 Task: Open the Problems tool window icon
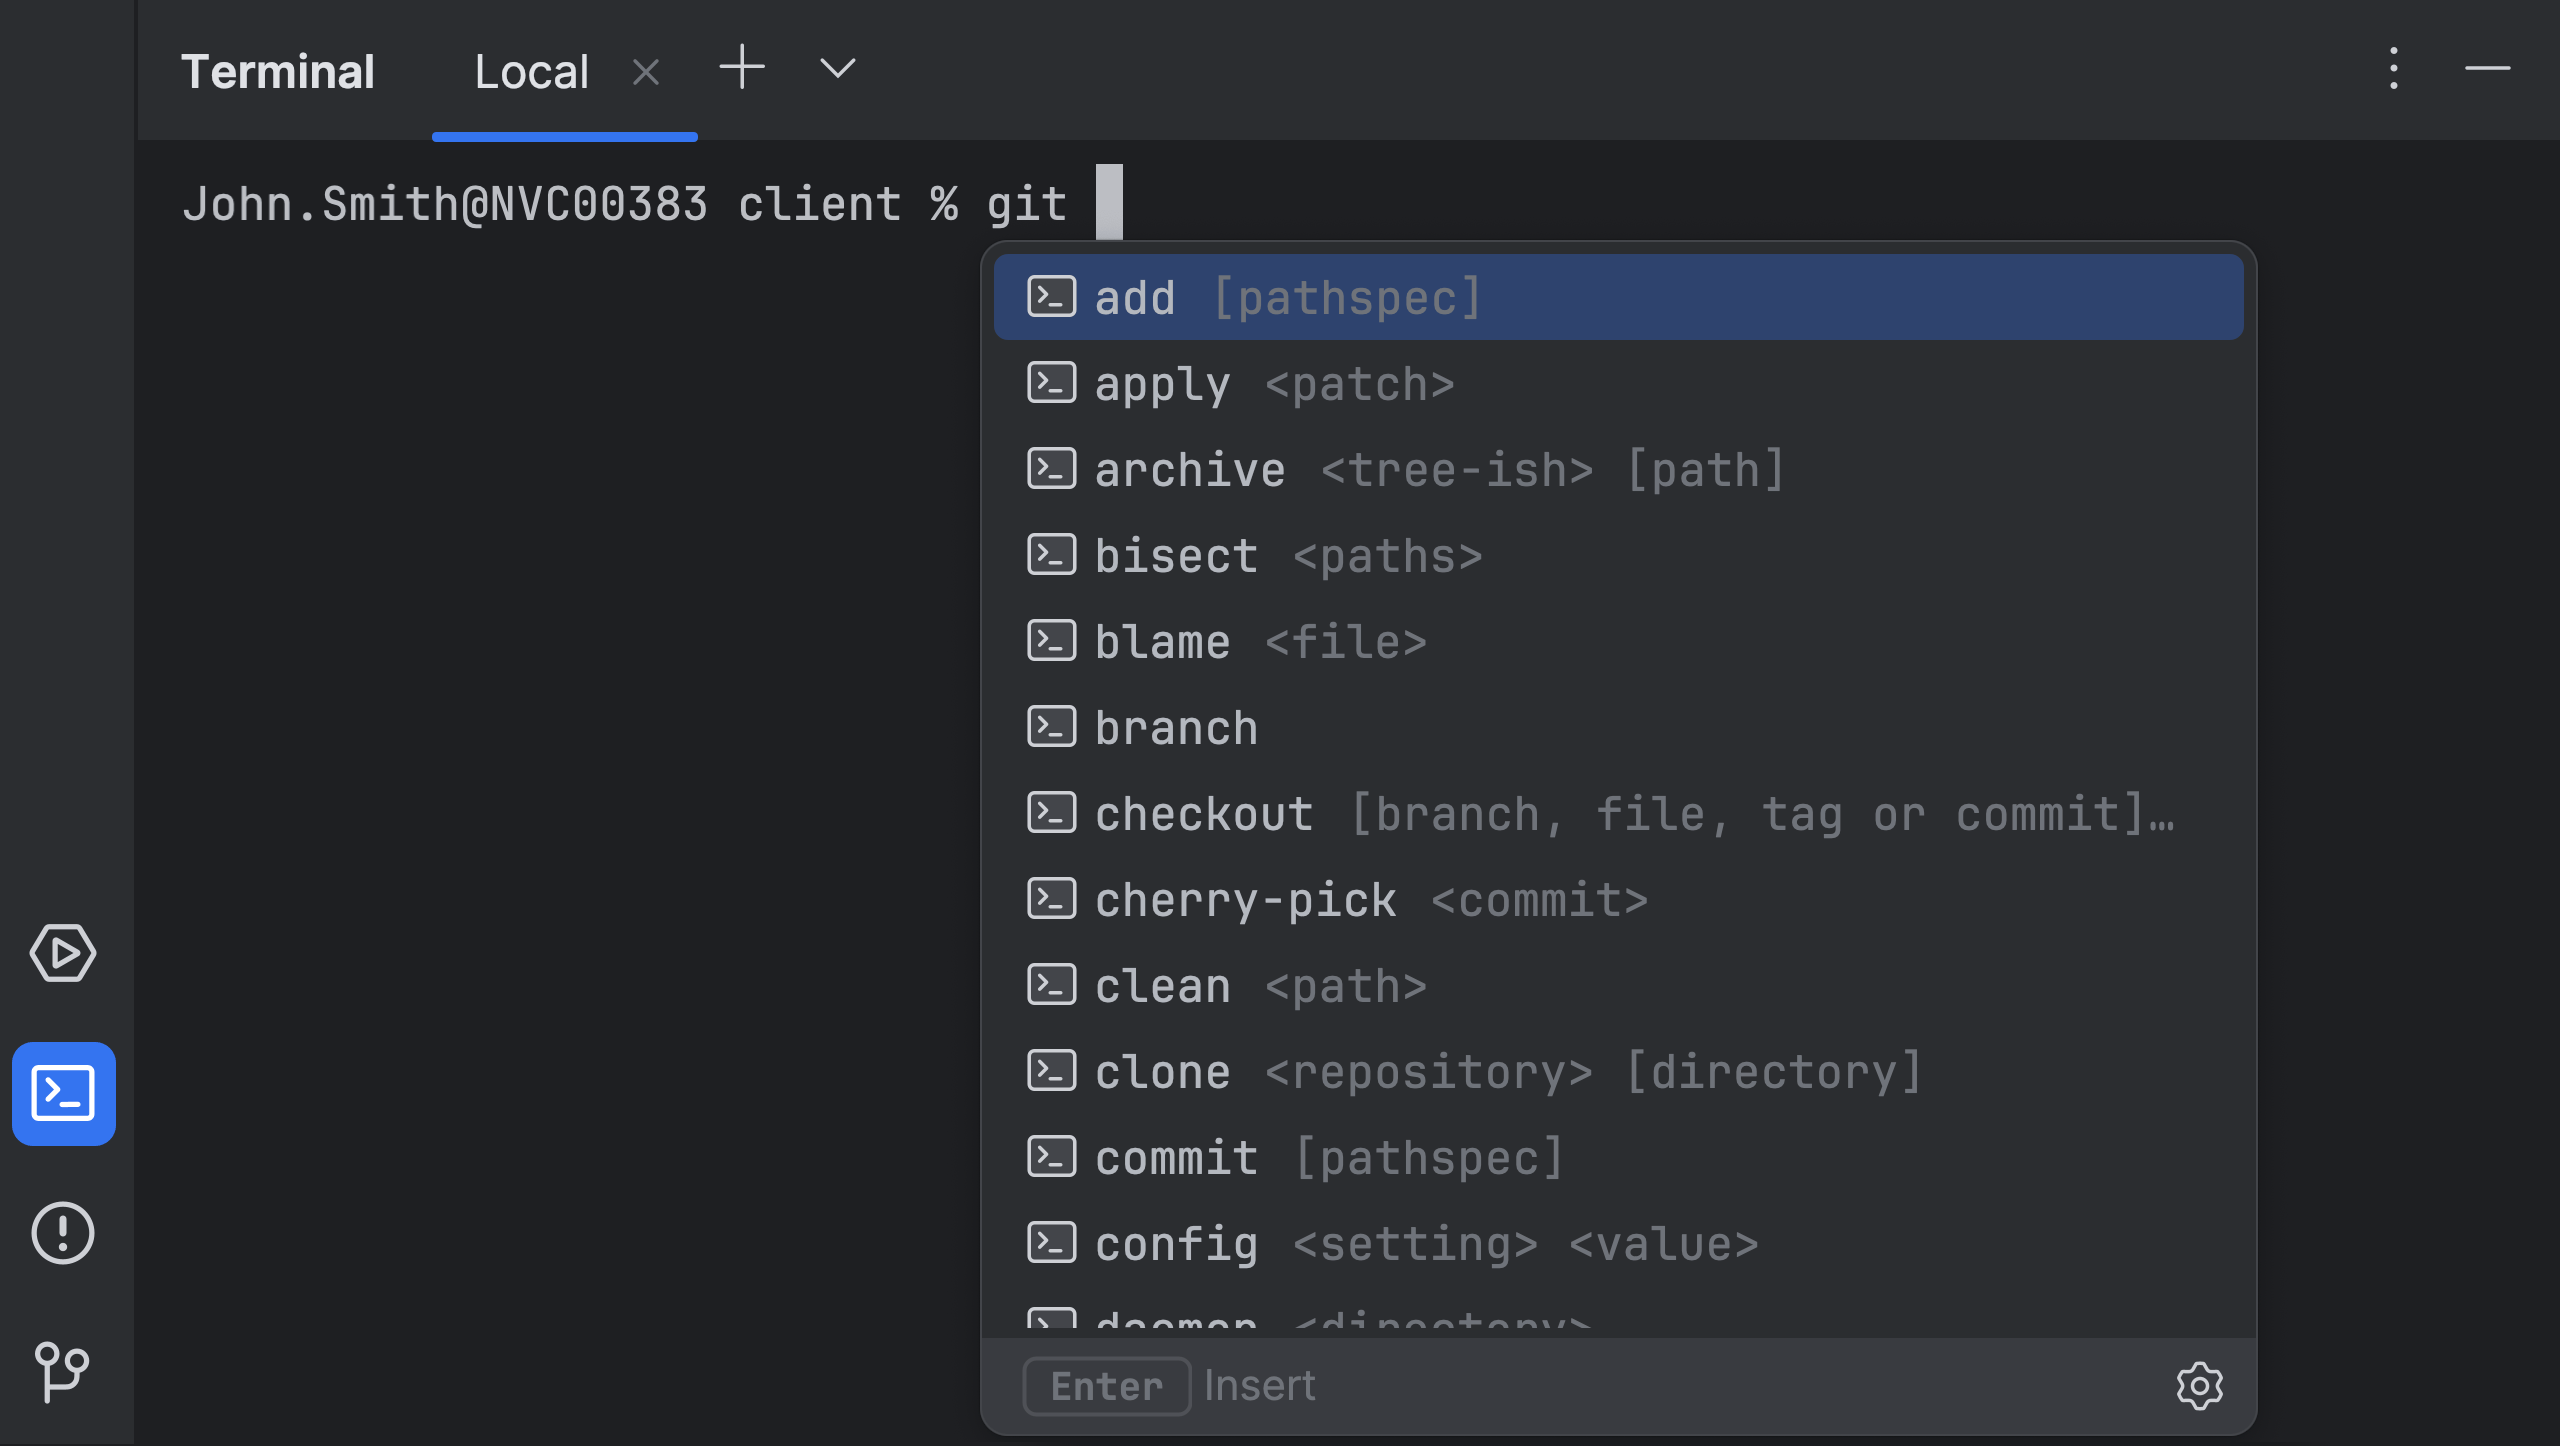(x=63, y=1232)
